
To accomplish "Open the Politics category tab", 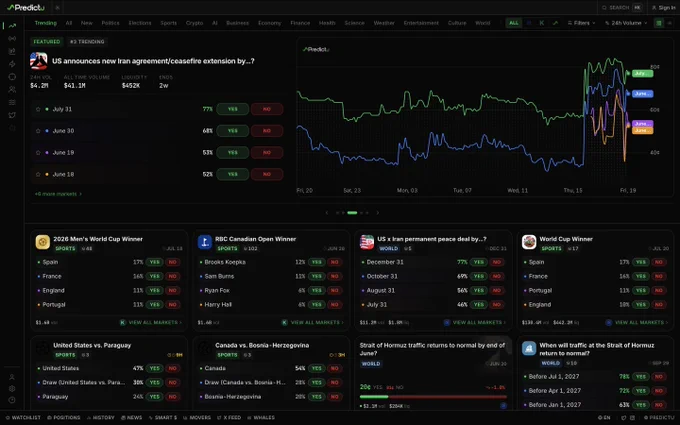I will [111, 23].
